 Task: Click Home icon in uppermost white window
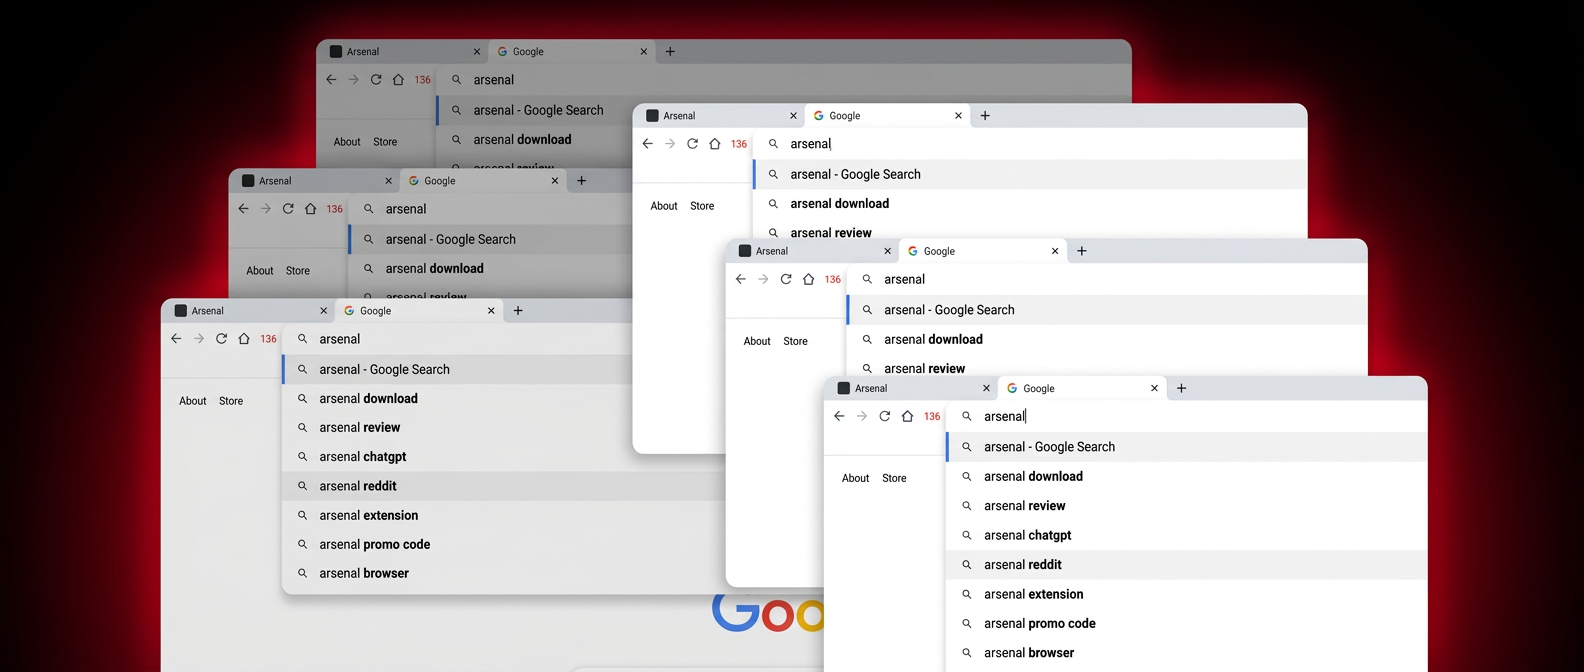(715, 144)
